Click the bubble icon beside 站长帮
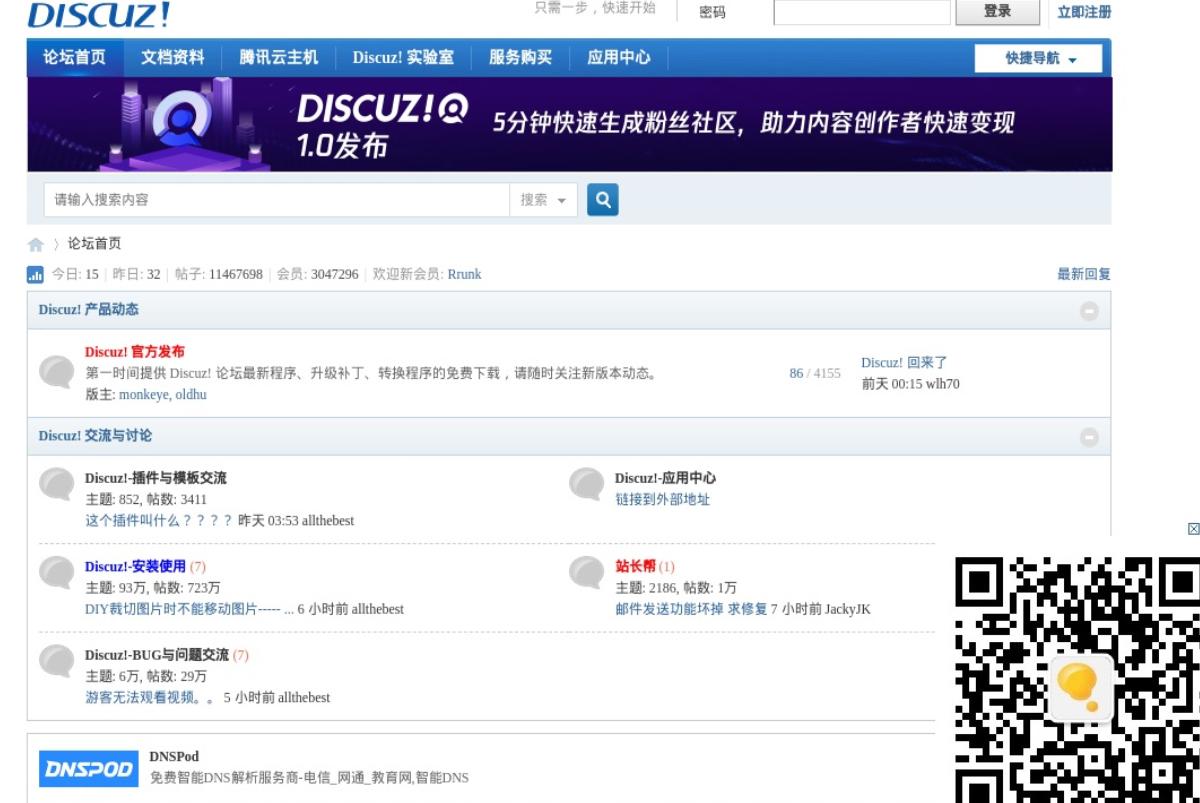The height and width of the screenshot is (803, 1200). [587, 573]
